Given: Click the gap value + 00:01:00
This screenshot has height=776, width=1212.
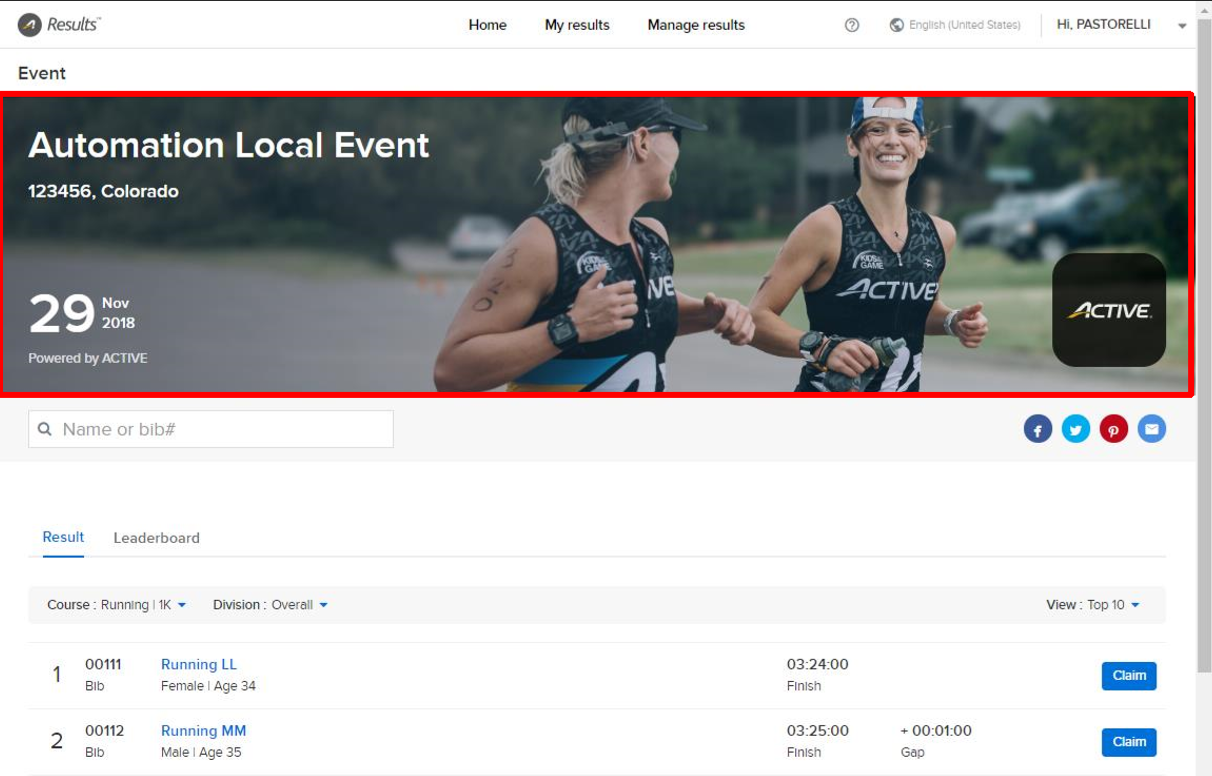Looking at the screenshot, I should point(936,731).
